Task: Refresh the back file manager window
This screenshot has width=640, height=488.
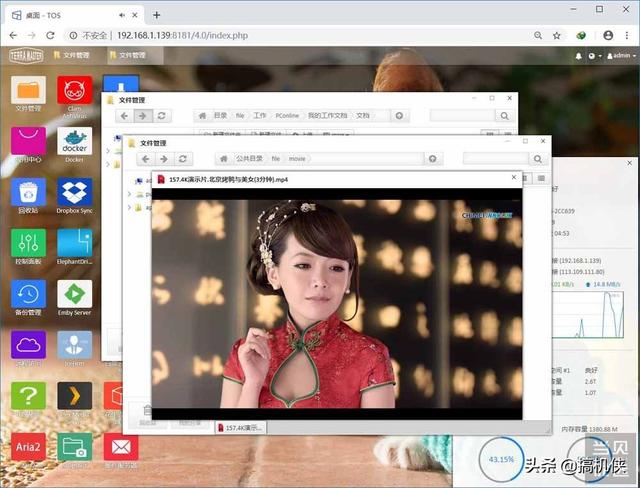Action: 162,116
